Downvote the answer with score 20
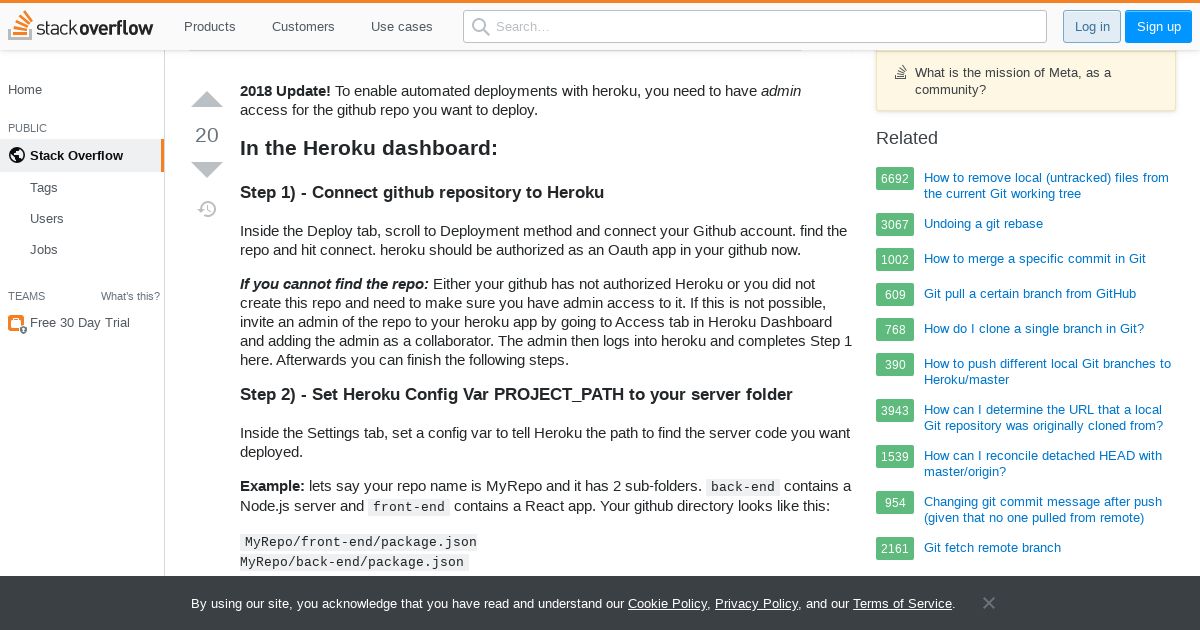This screenshot has width=1200, height=630. [x=207, y=169]
